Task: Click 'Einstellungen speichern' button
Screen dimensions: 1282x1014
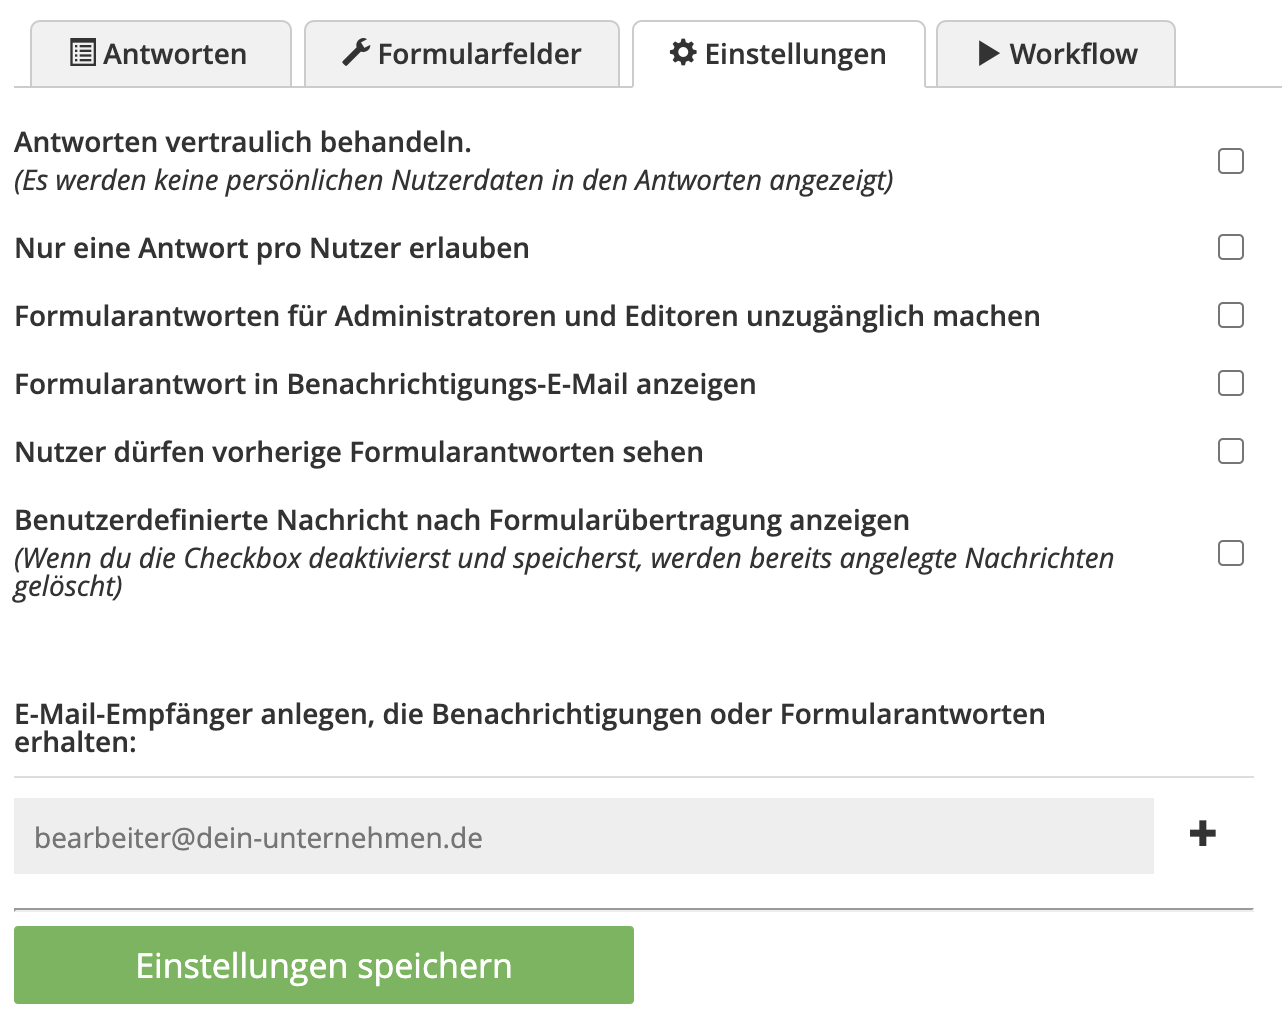Action: pos(324,965)
